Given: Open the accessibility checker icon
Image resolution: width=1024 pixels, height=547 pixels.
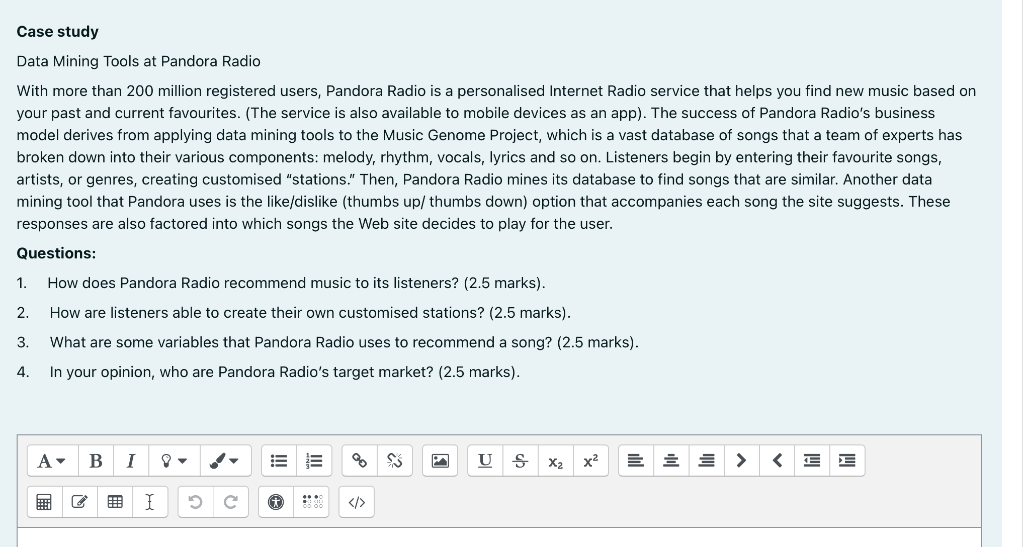Looking at the screenshot, I should point(276,502).
